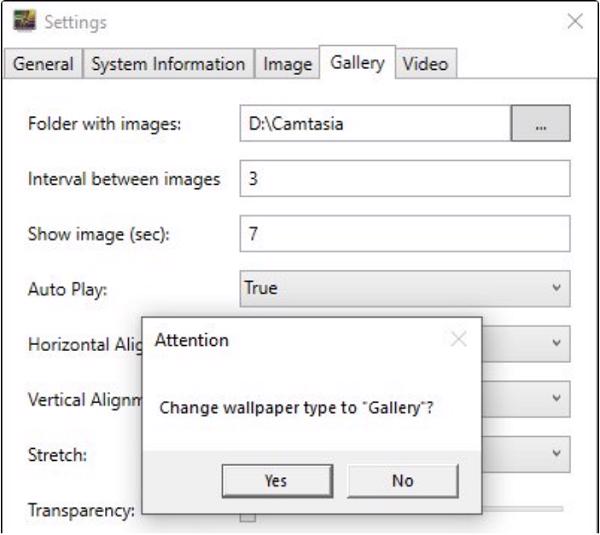
Task: Select the Gallery tab
Action: (357, 63)
